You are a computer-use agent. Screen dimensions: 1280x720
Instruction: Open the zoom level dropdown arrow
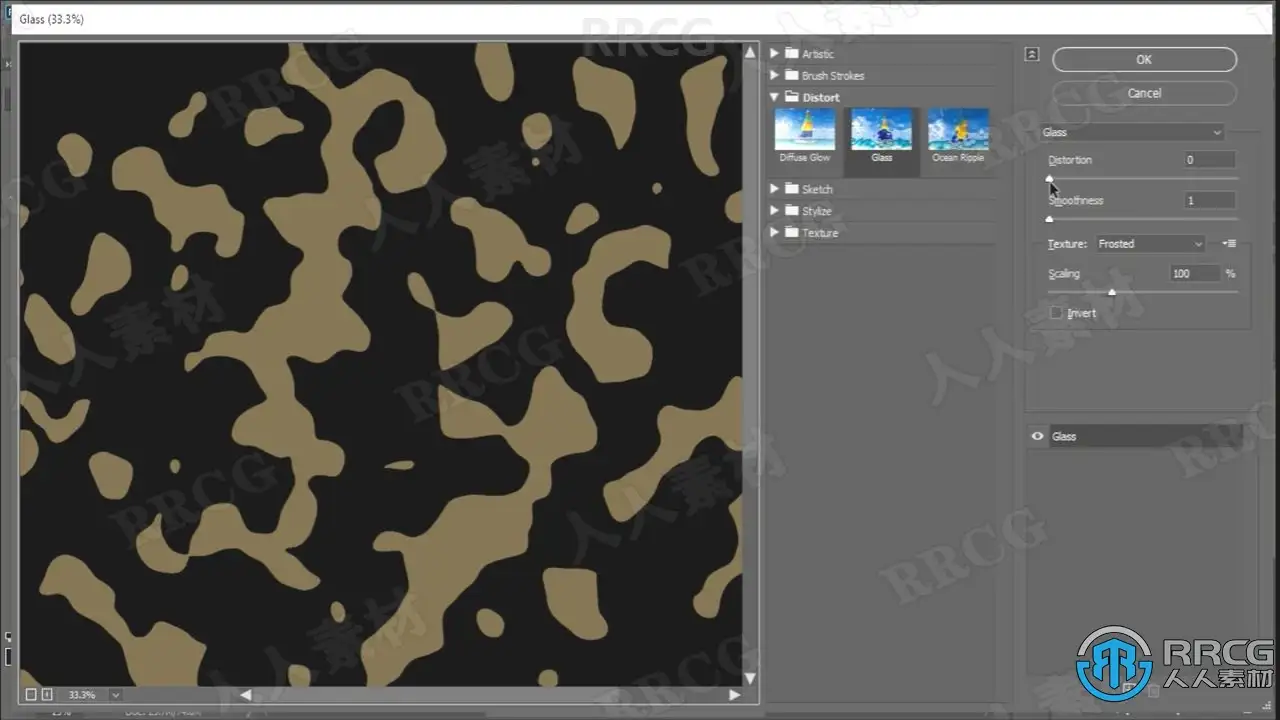(x=115, y=694)
